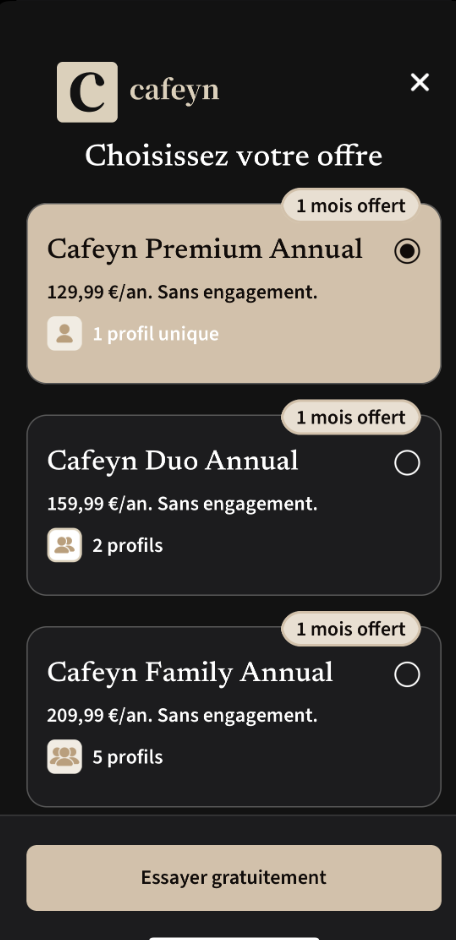Viewport: 456px width, 940px height.
Task: Click '1 mois offert' badge on Duo
Action: point(351,417)
